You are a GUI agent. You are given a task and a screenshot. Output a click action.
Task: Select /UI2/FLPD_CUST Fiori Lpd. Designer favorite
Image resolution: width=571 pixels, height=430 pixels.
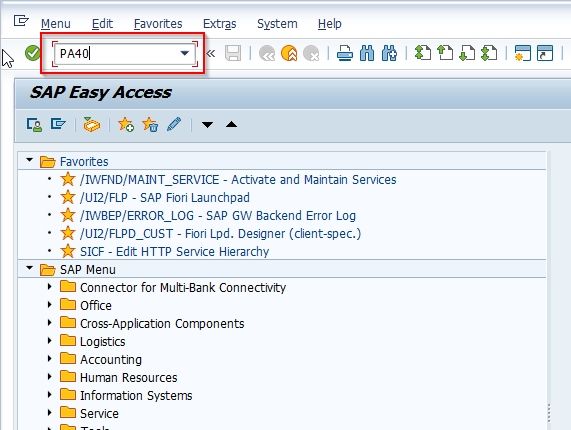(220, 233)
